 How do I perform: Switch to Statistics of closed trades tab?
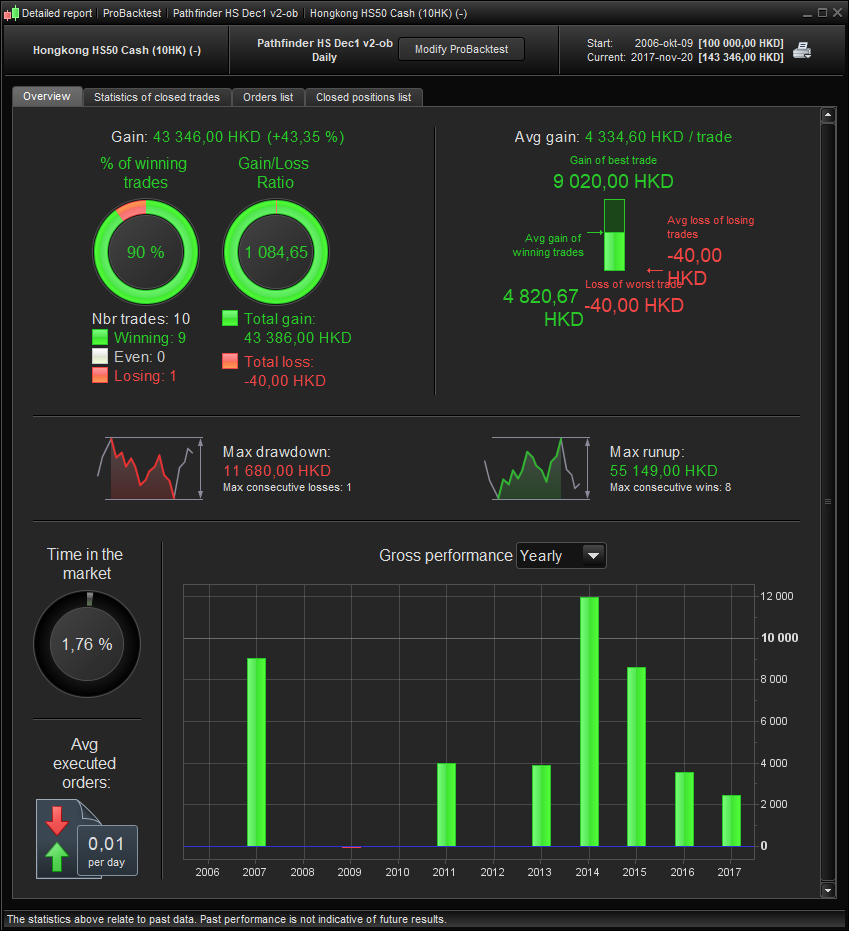[x=157, y=97]
